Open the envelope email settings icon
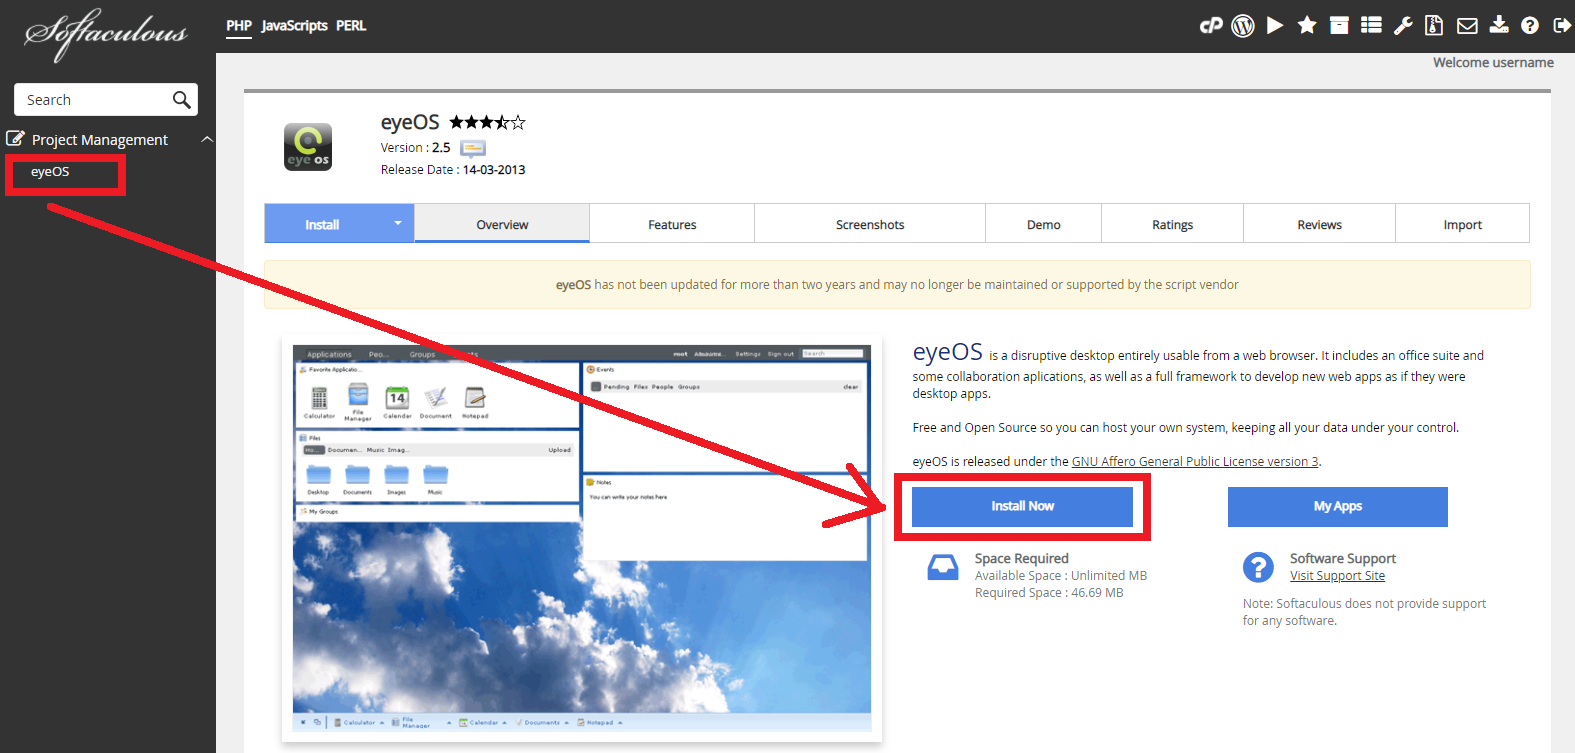Screen dimensions: 1575x753 coord(1467,26)
